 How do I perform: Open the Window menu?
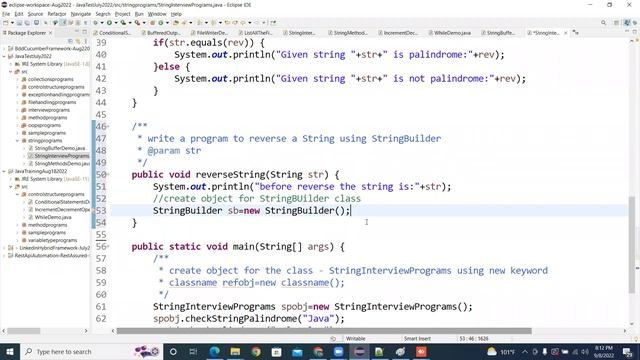[157, 14]
